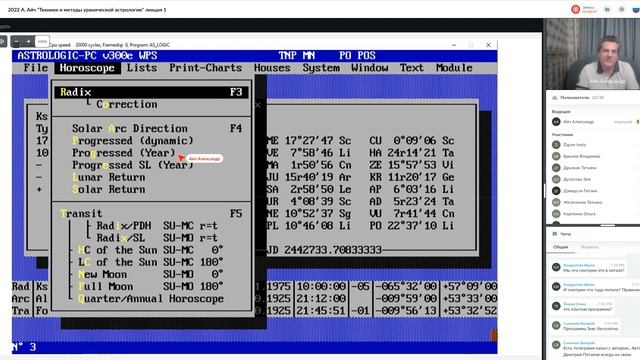Click the camera icon in top bar
640x360 pixels.
[x=607, y=9]
